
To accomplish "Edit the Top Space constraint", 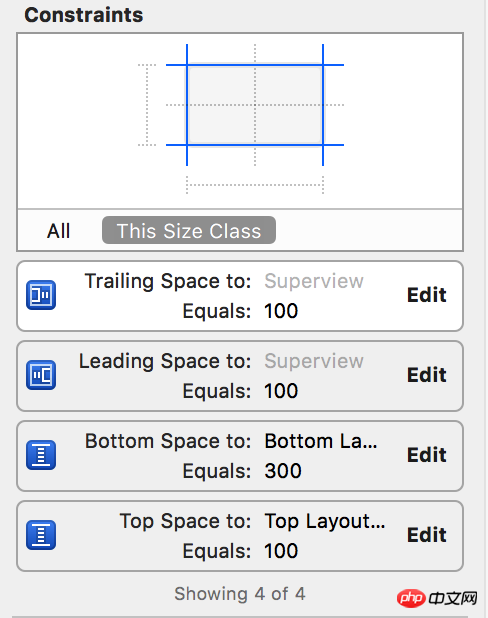I will pyautogui.click(x=427, y=535).
